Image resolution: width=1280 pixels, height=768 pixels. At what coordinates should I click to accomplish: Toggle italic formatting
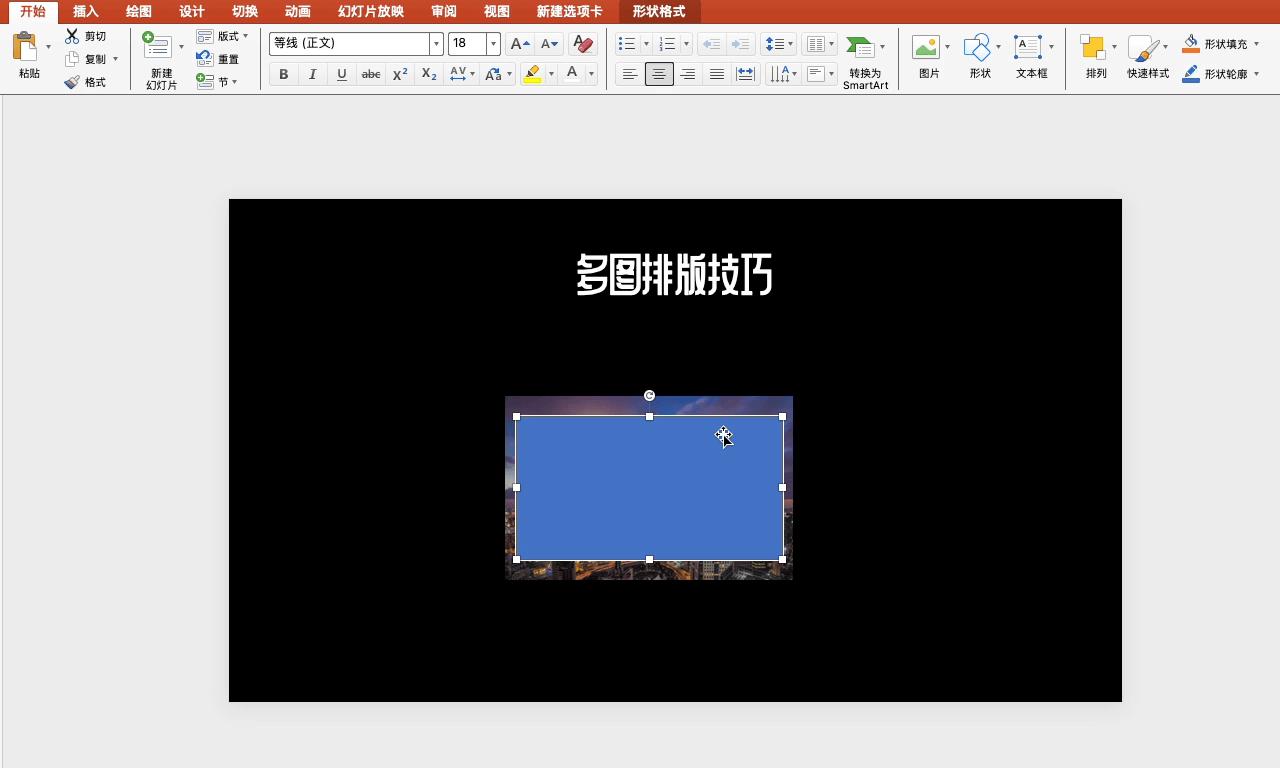coord(312,73)
